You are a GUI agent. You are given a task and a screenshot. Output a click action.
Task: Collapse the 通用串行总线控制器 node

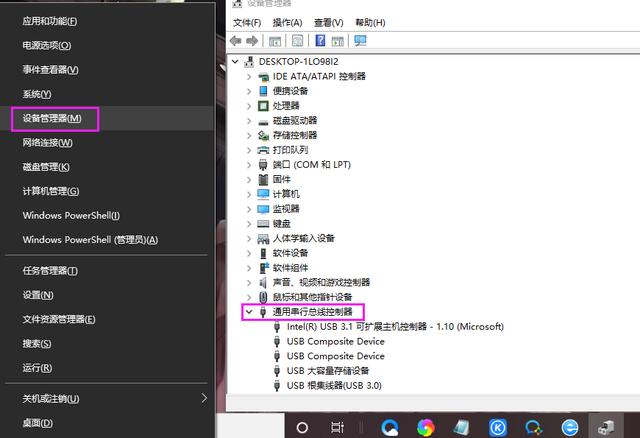click(249, 312)
